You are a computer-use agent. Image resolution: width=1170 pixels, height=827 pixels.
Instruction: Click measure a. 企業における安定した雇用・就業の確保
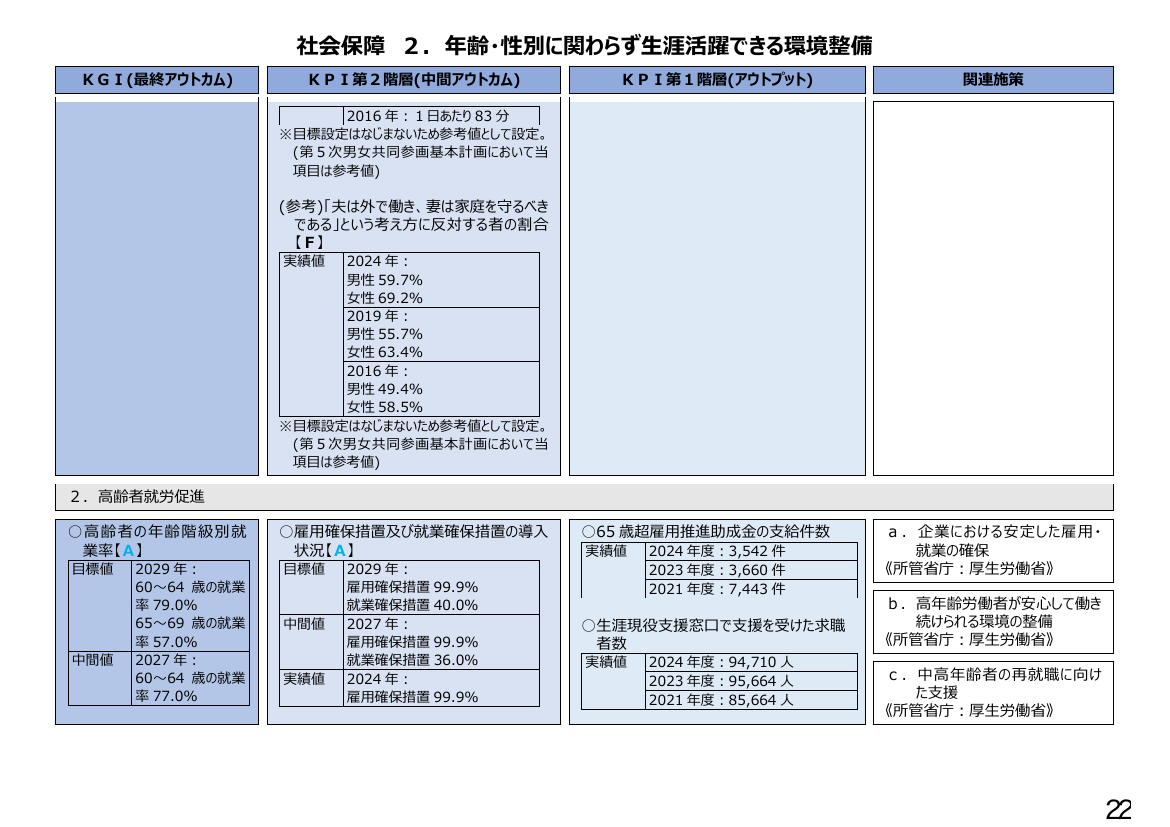993,551
